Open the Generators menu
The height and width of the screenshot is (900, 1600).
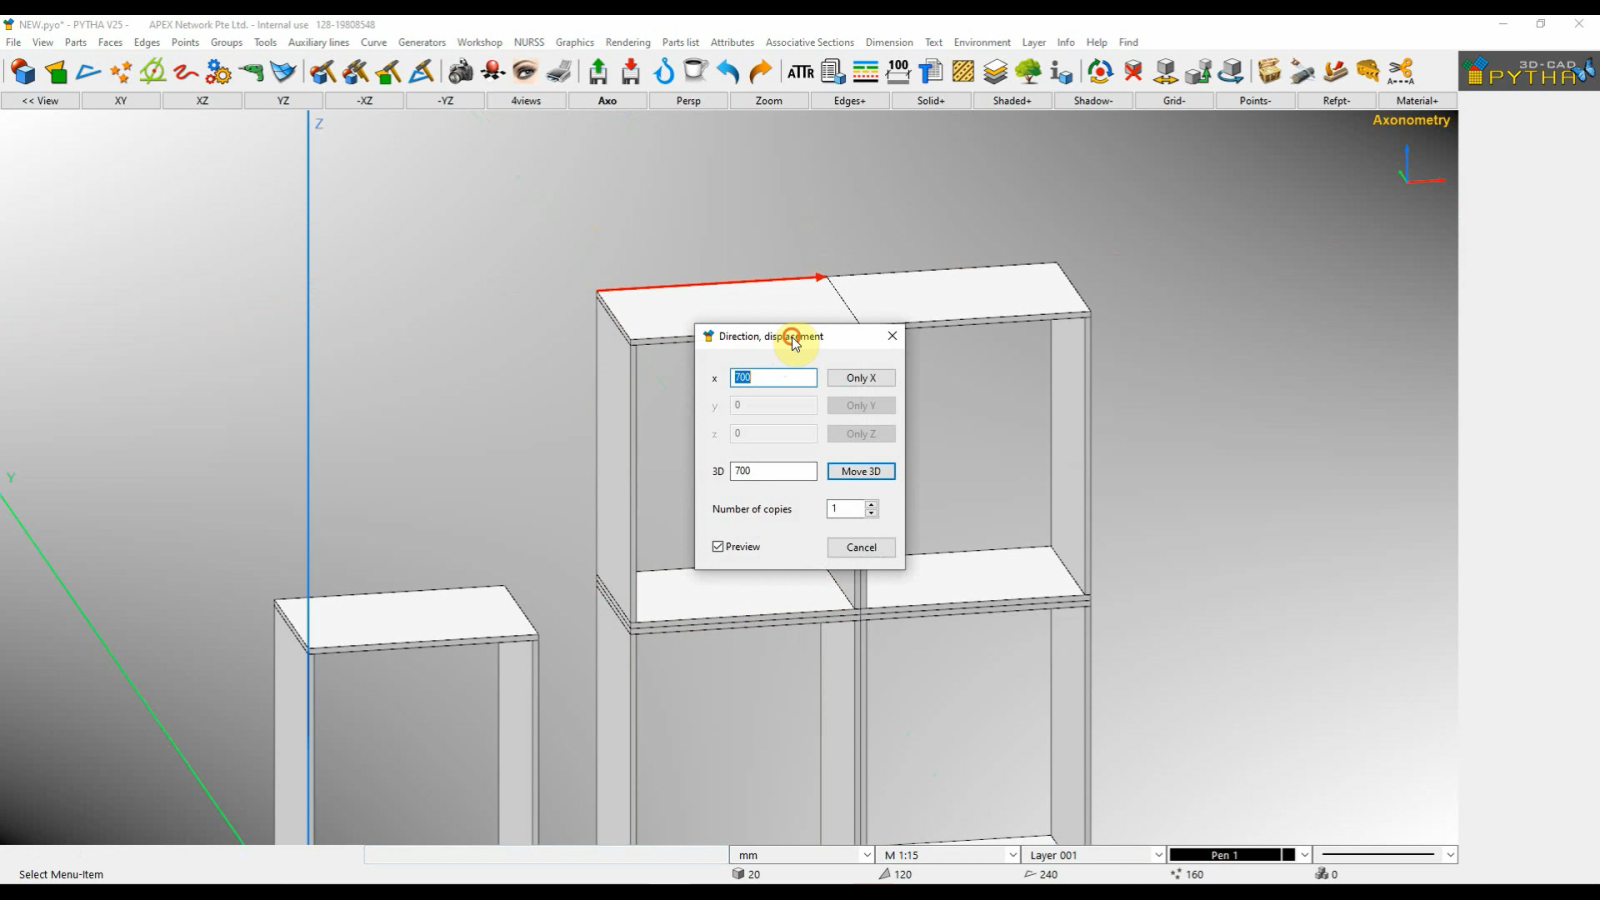tap(421, 42)
